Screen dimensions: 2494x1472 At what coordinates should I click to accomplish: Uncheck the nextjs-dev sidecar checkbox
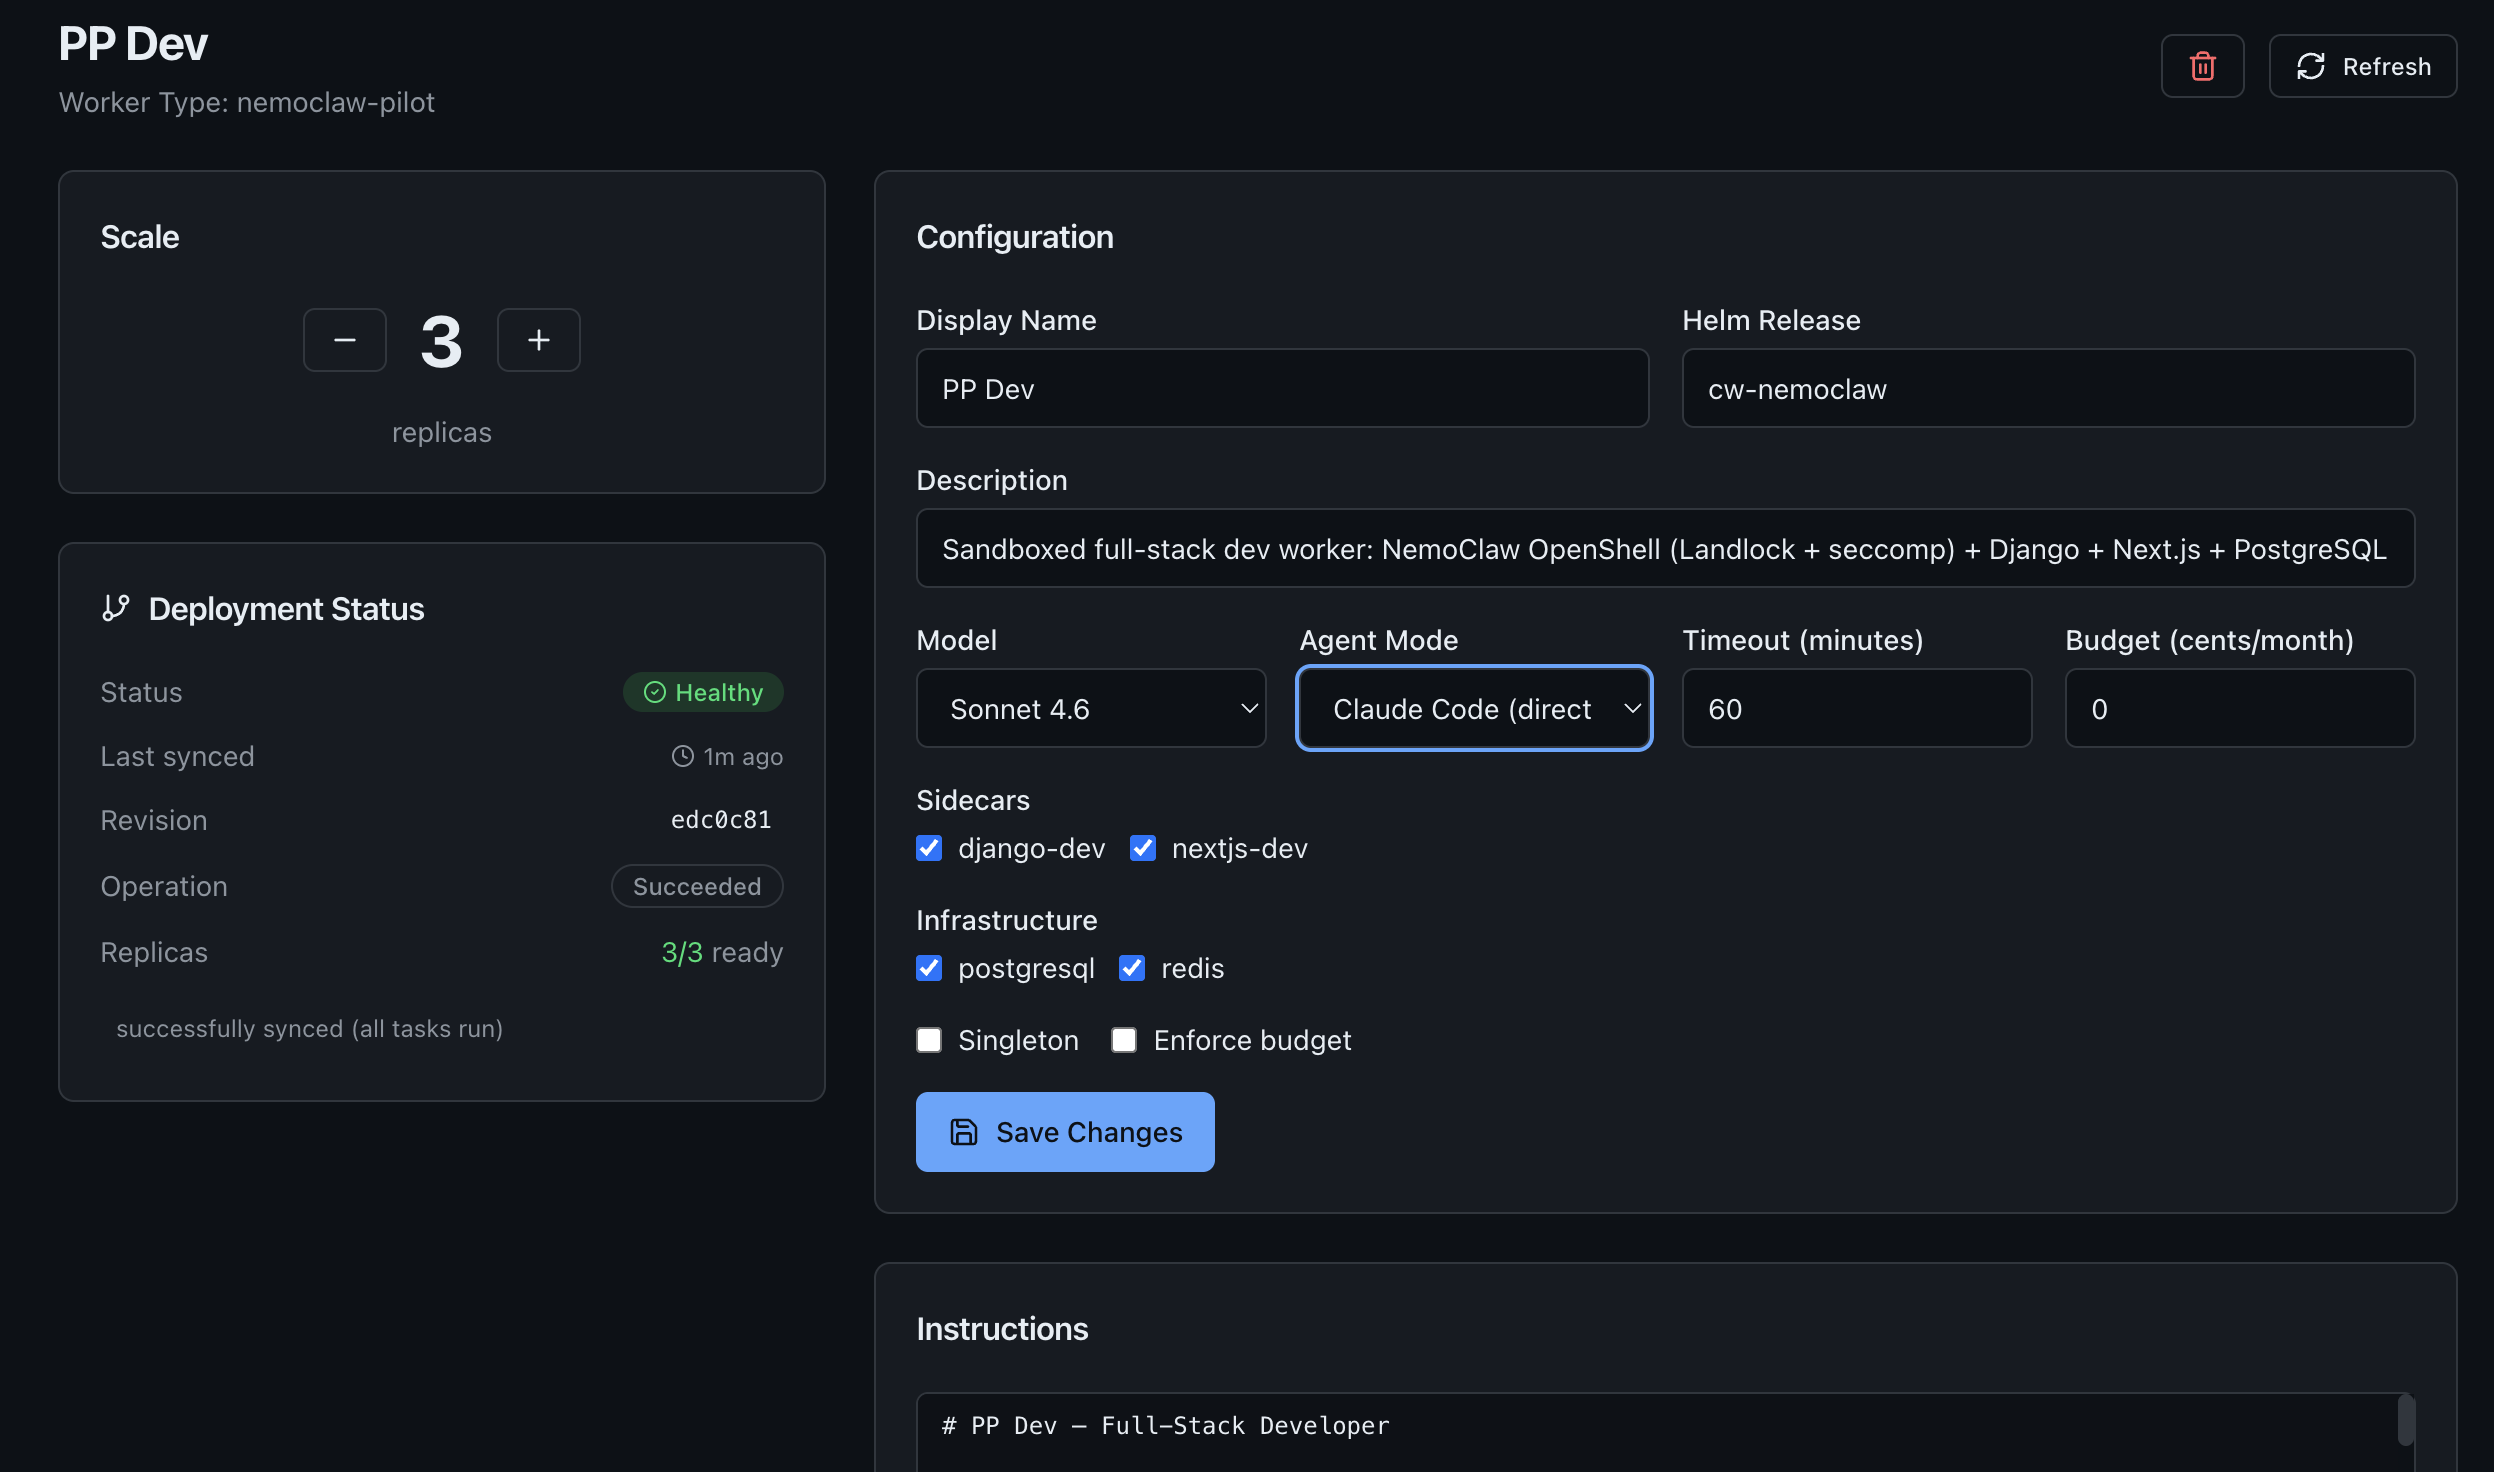(1143, 848)
